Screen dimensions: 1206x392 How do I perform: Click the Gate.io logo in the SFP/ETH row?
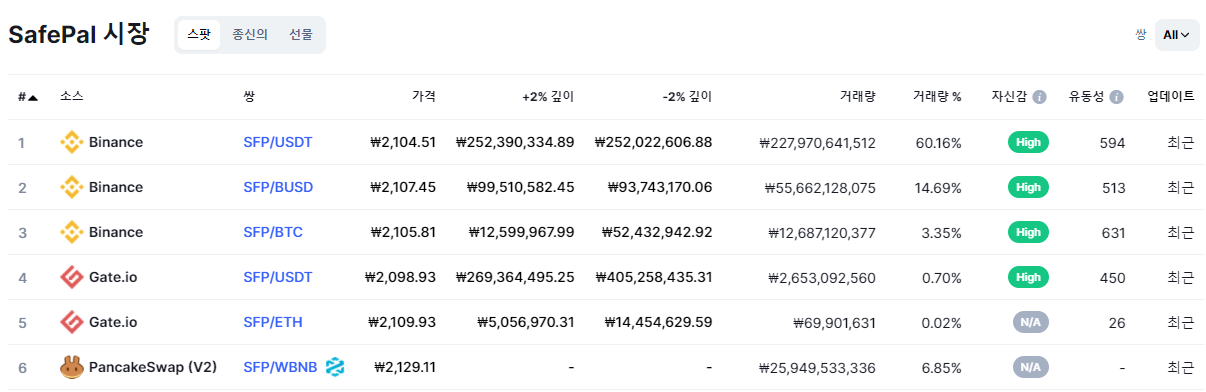(x=71, y=322)
